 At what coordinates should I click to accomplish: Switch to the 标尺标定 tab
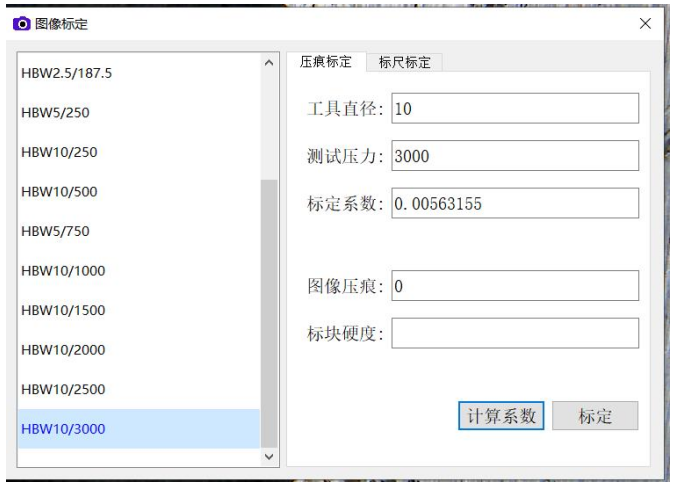[x=404, y=62]
